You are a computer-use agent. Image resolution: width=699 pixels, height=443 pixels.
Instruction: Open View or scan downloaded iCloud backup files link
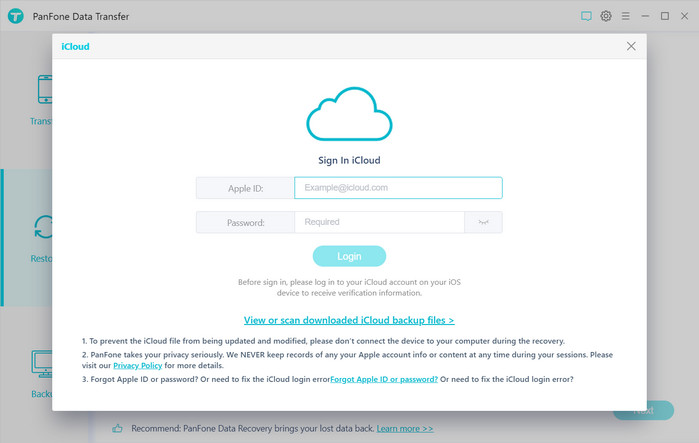pyautogui.click(x=349, y=320)
